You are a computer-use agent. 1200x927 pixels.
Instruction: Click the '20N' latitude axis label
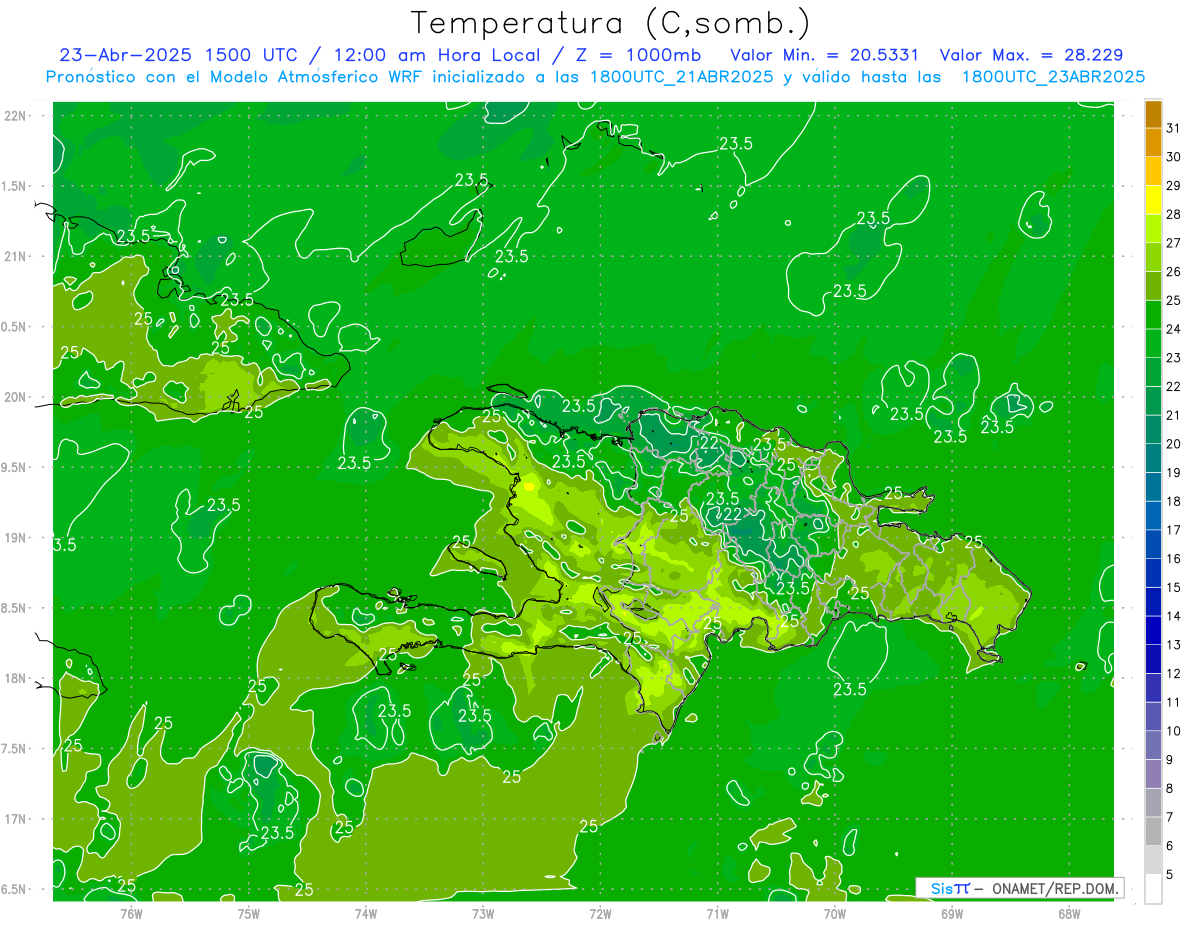pos(14,397)
